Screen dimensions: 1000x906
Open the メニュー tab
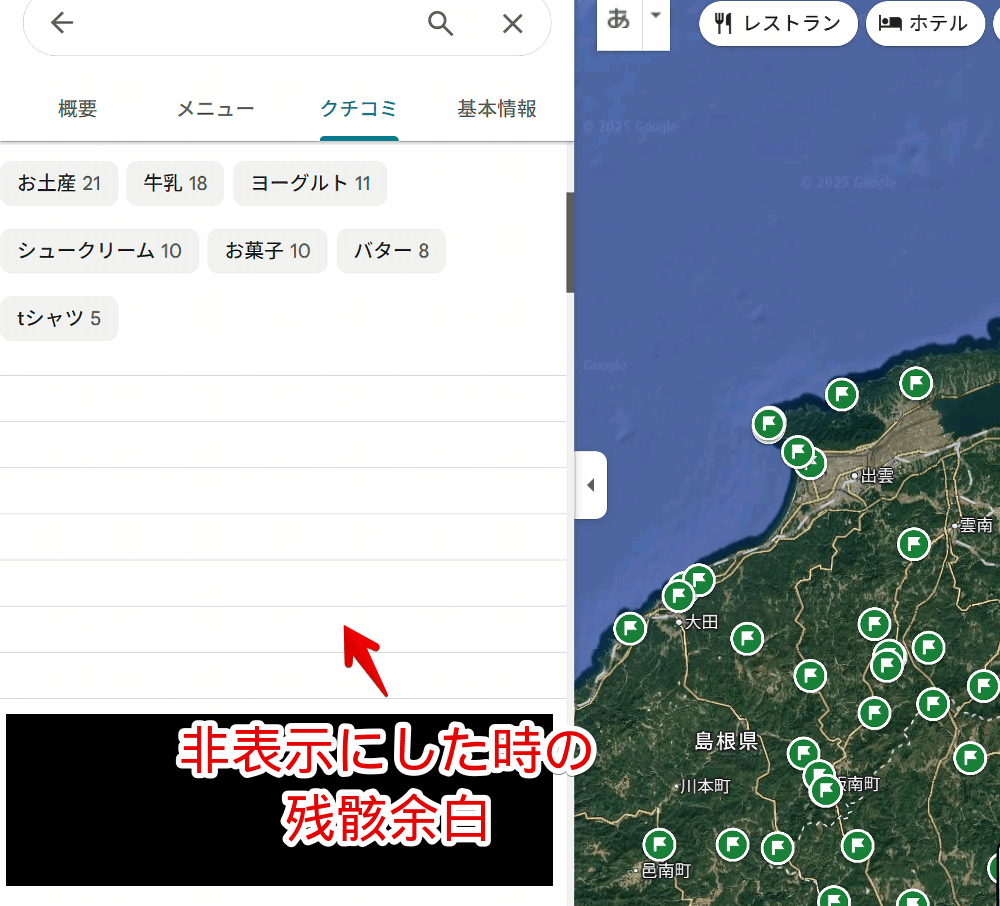[x=216, y=108]
